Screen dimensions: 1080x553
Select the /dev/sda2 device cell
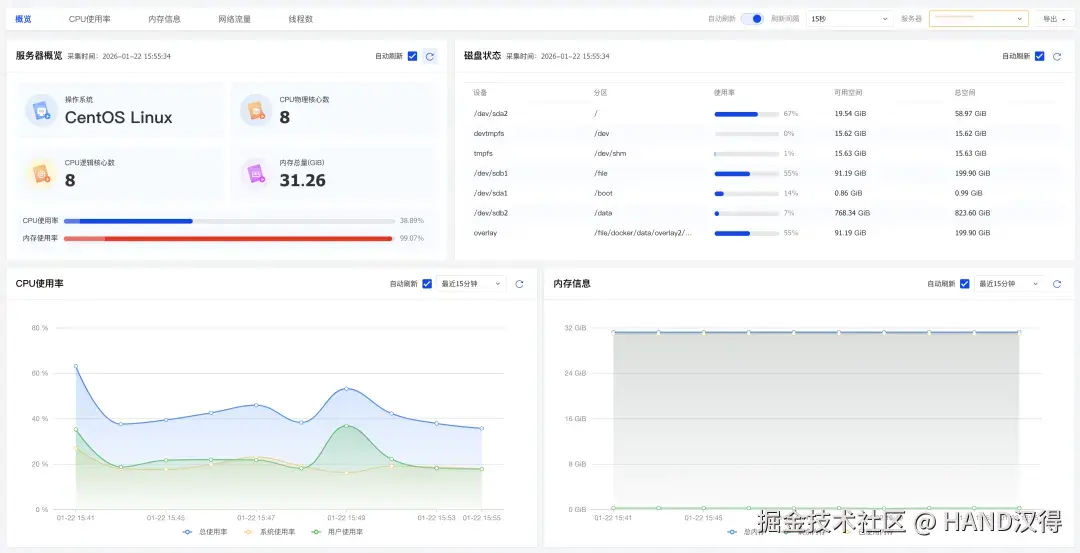click(490, 114)
